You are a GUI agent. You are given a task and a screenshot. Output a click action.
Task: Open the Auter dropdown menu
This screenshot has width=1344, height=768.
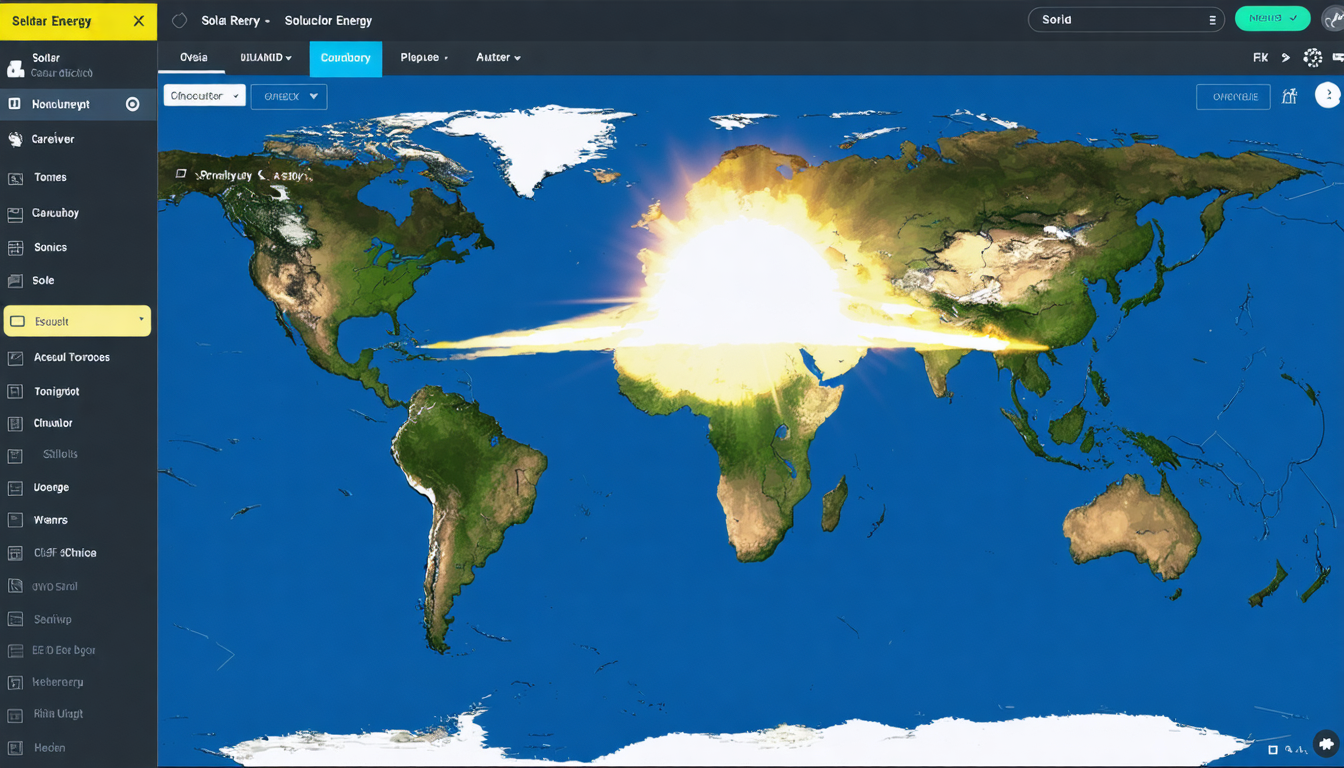[x=497, y=57]
